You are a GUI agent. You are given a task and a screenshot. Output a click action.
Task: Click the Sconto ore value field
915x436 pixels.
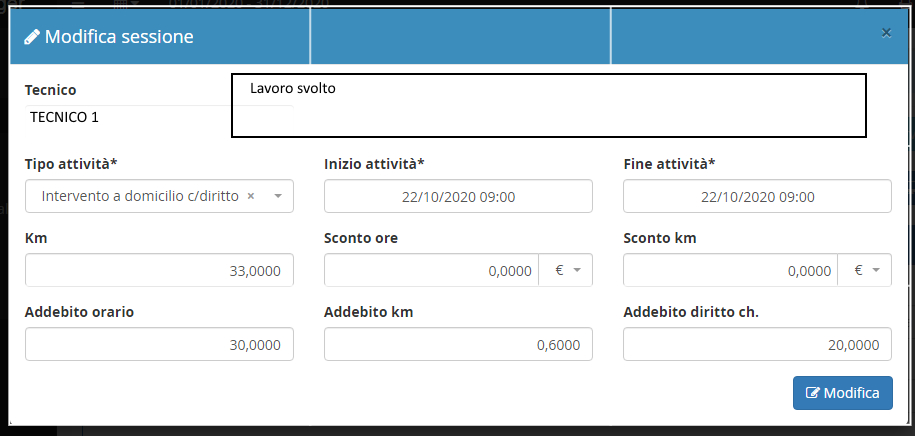pos(431,270)
